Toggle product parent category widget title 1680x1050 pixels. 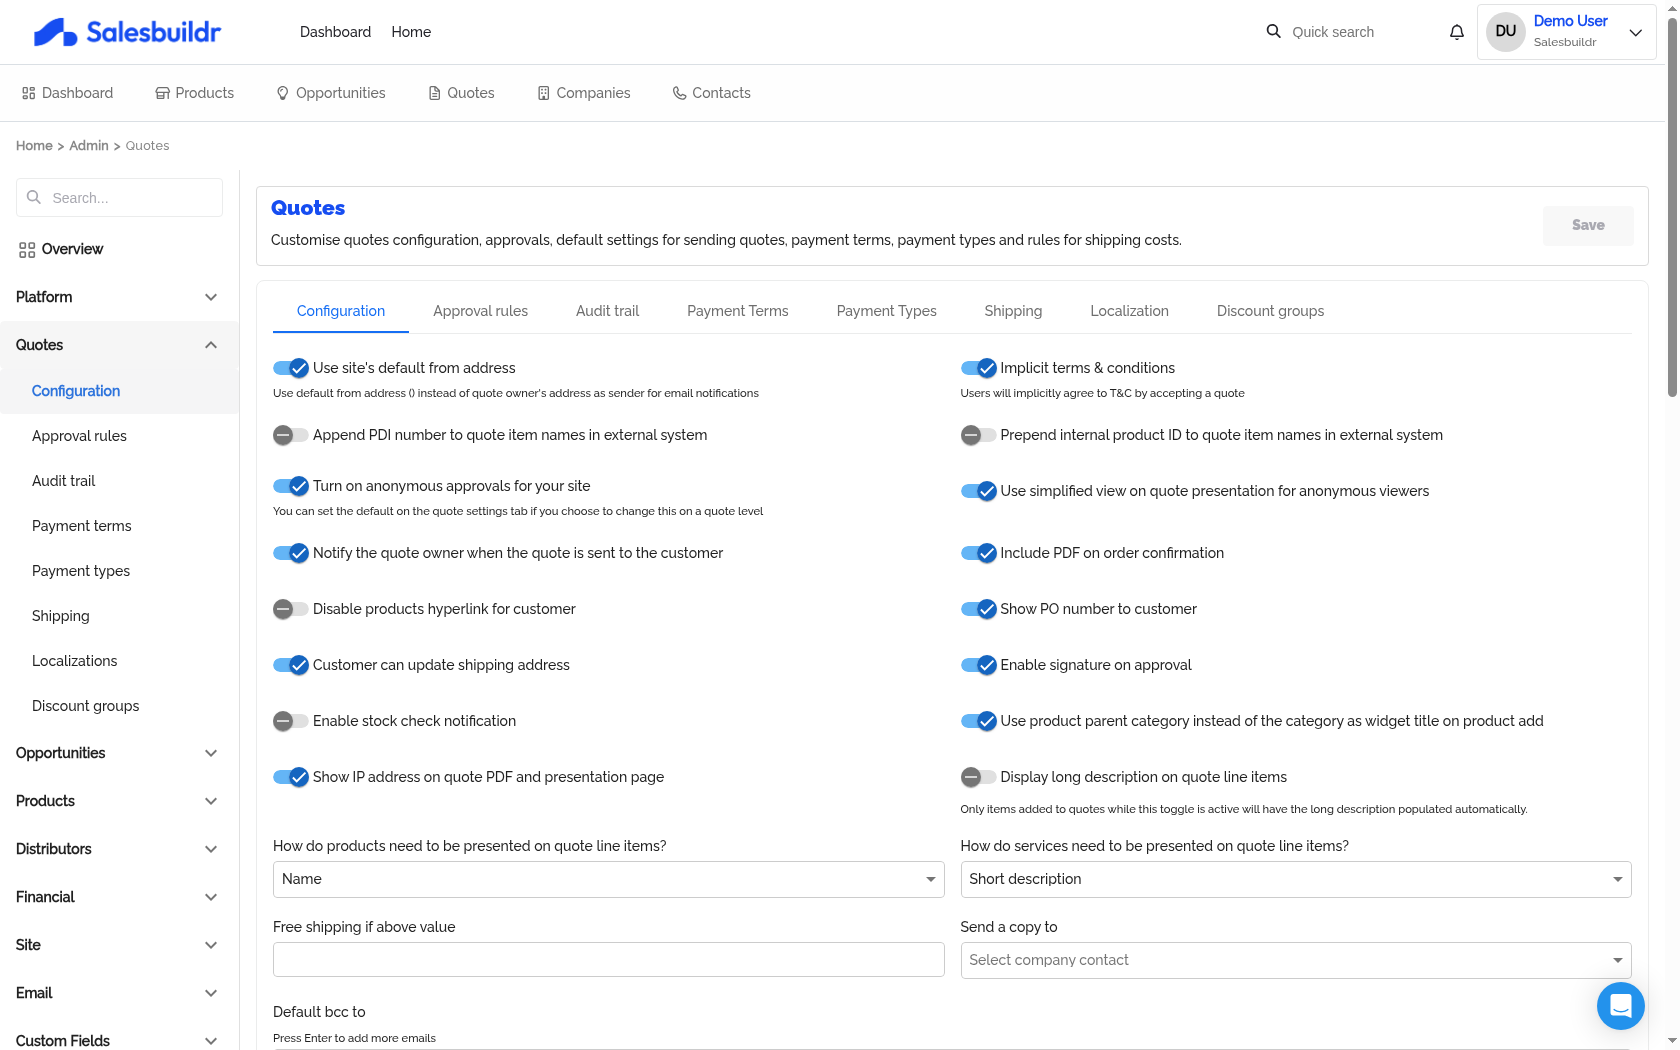point(978,721)
